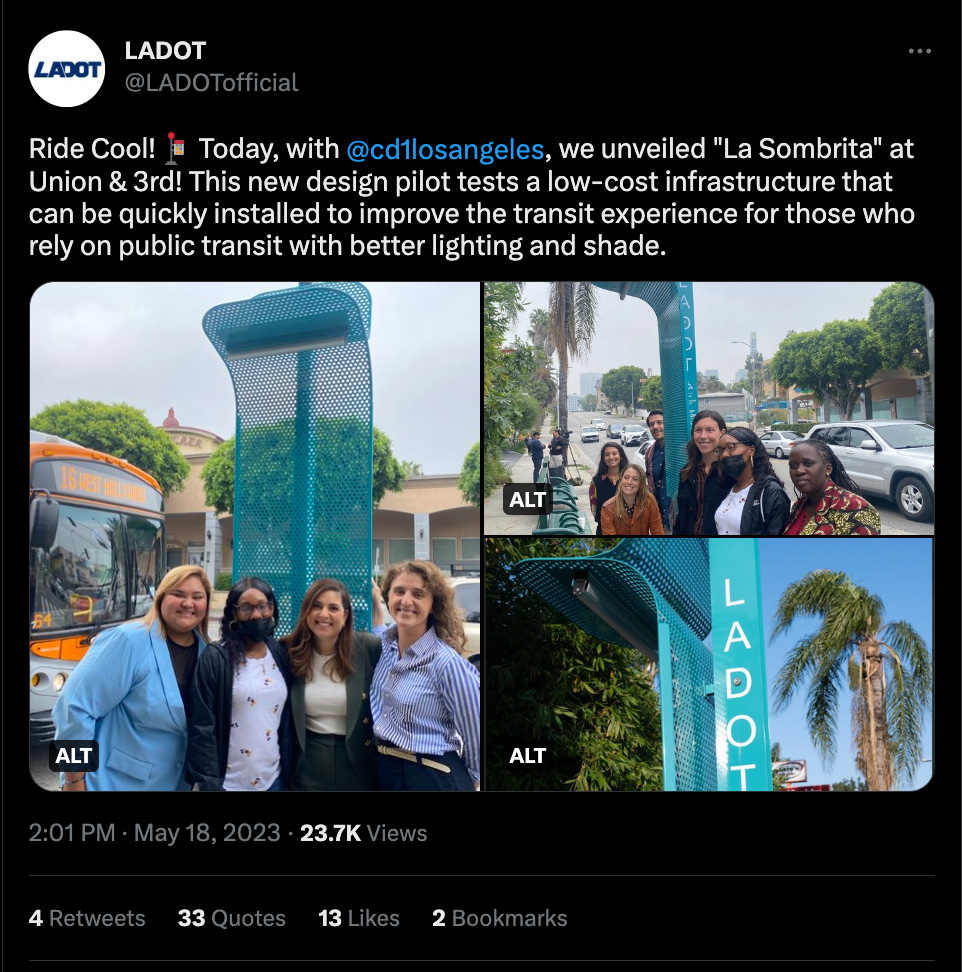Show ALT text on LADOT sign photo

coord(527,756)
